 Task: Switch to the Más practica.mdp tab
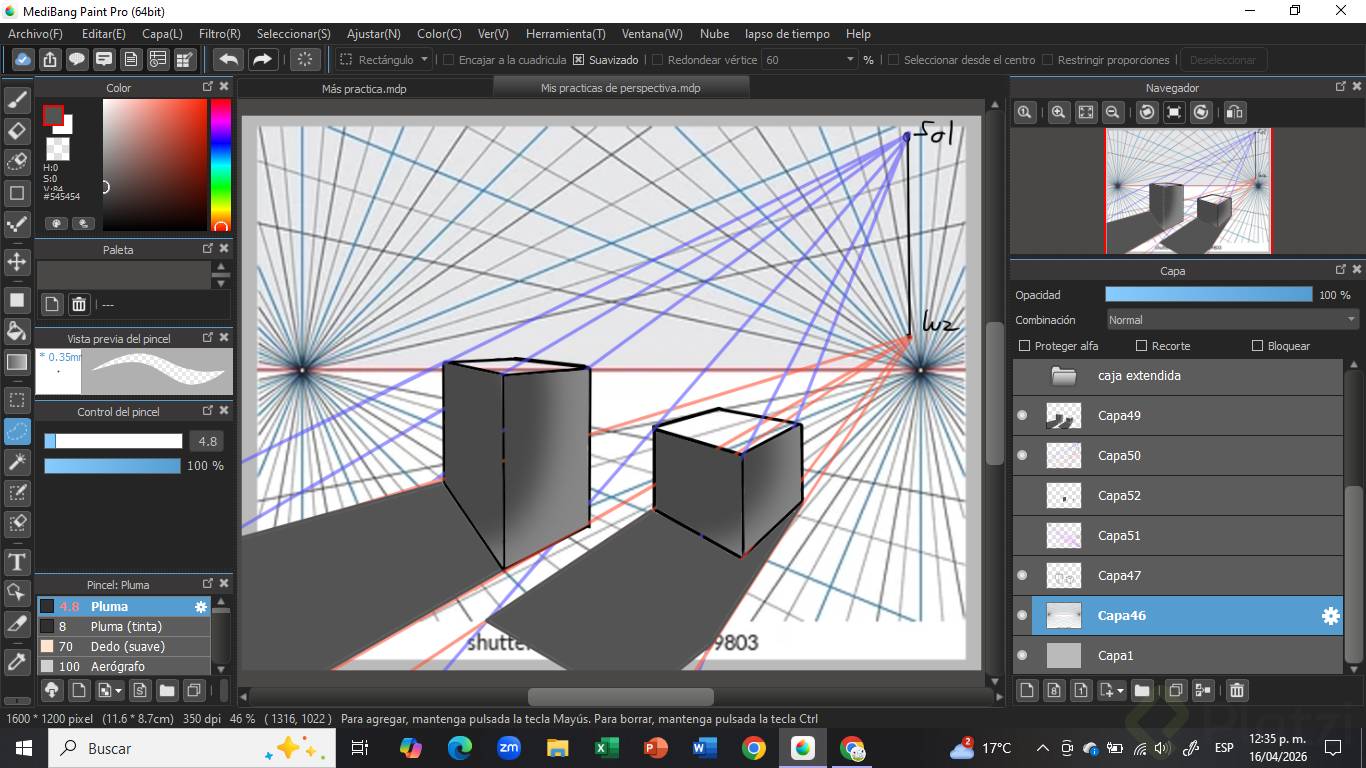click(364, 88)
